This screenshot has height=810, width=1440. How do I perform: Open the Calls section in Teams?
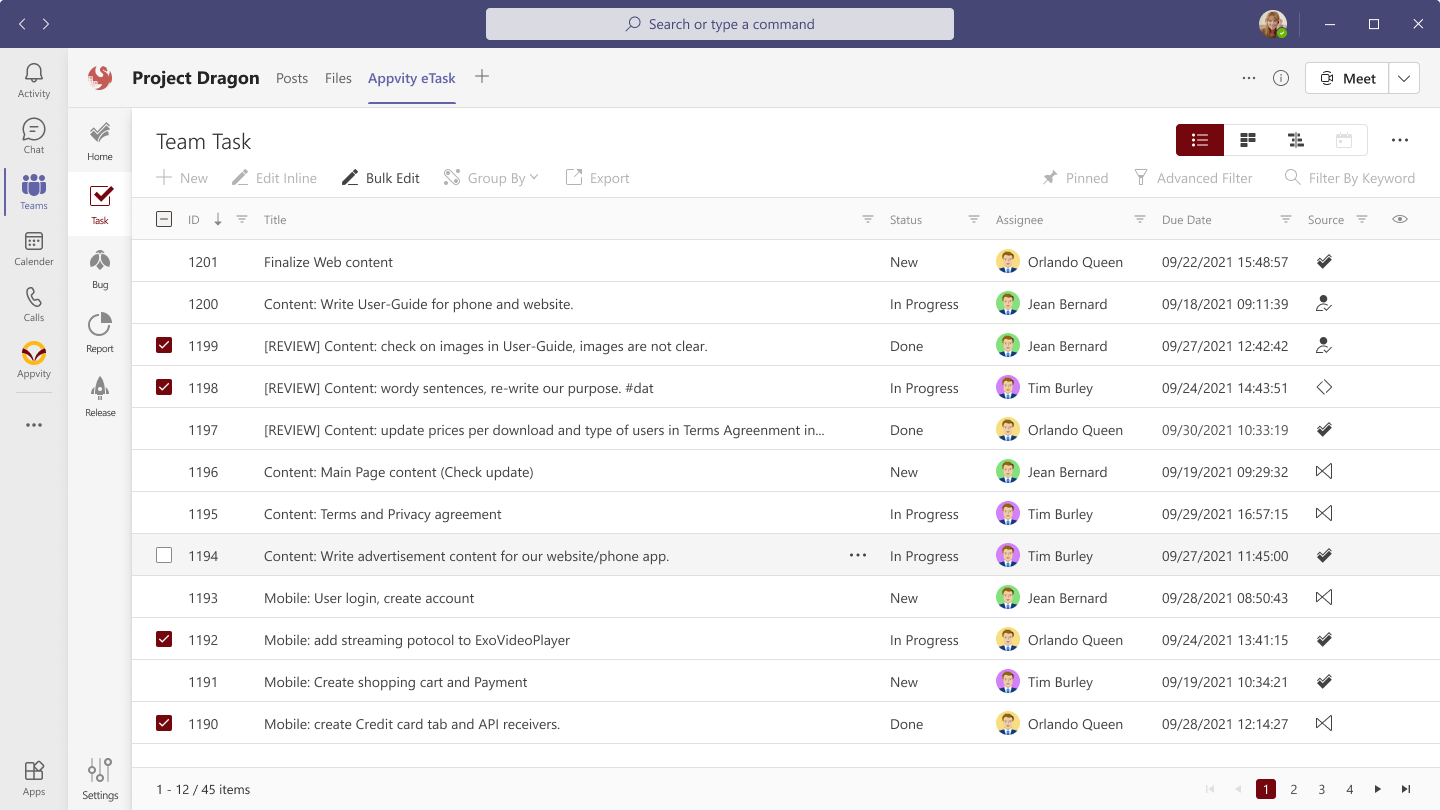pos(33,305)
